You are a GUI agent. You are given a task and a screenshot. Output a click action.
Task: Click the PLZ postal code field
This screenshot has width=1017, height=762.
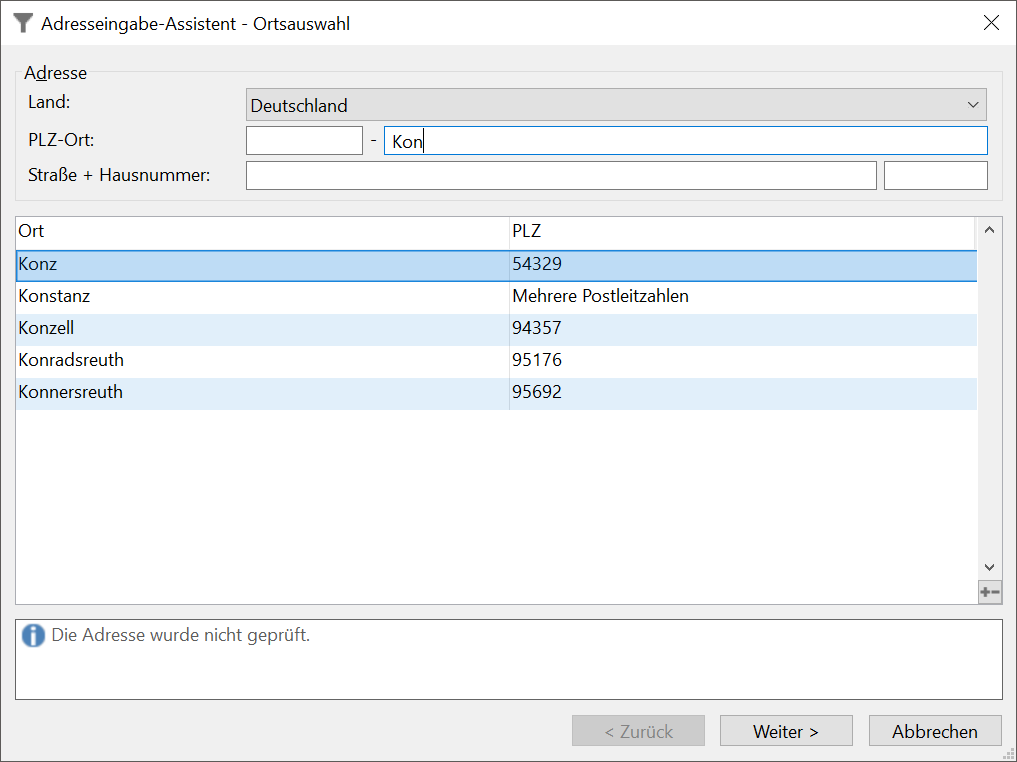(x=304, y=141)
